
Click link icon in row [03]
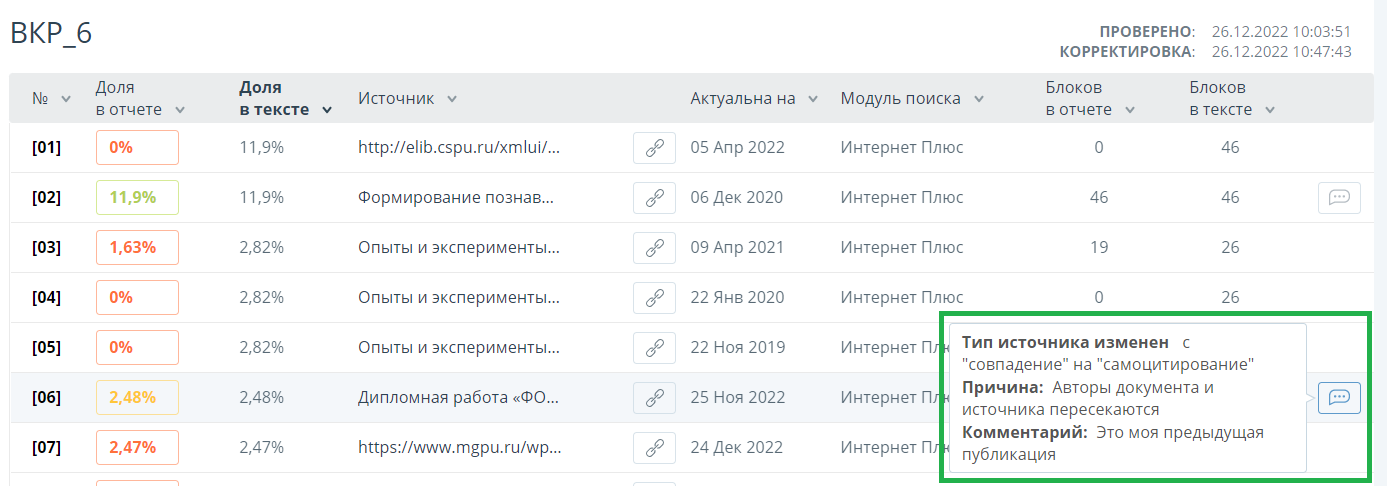point(654,247)
